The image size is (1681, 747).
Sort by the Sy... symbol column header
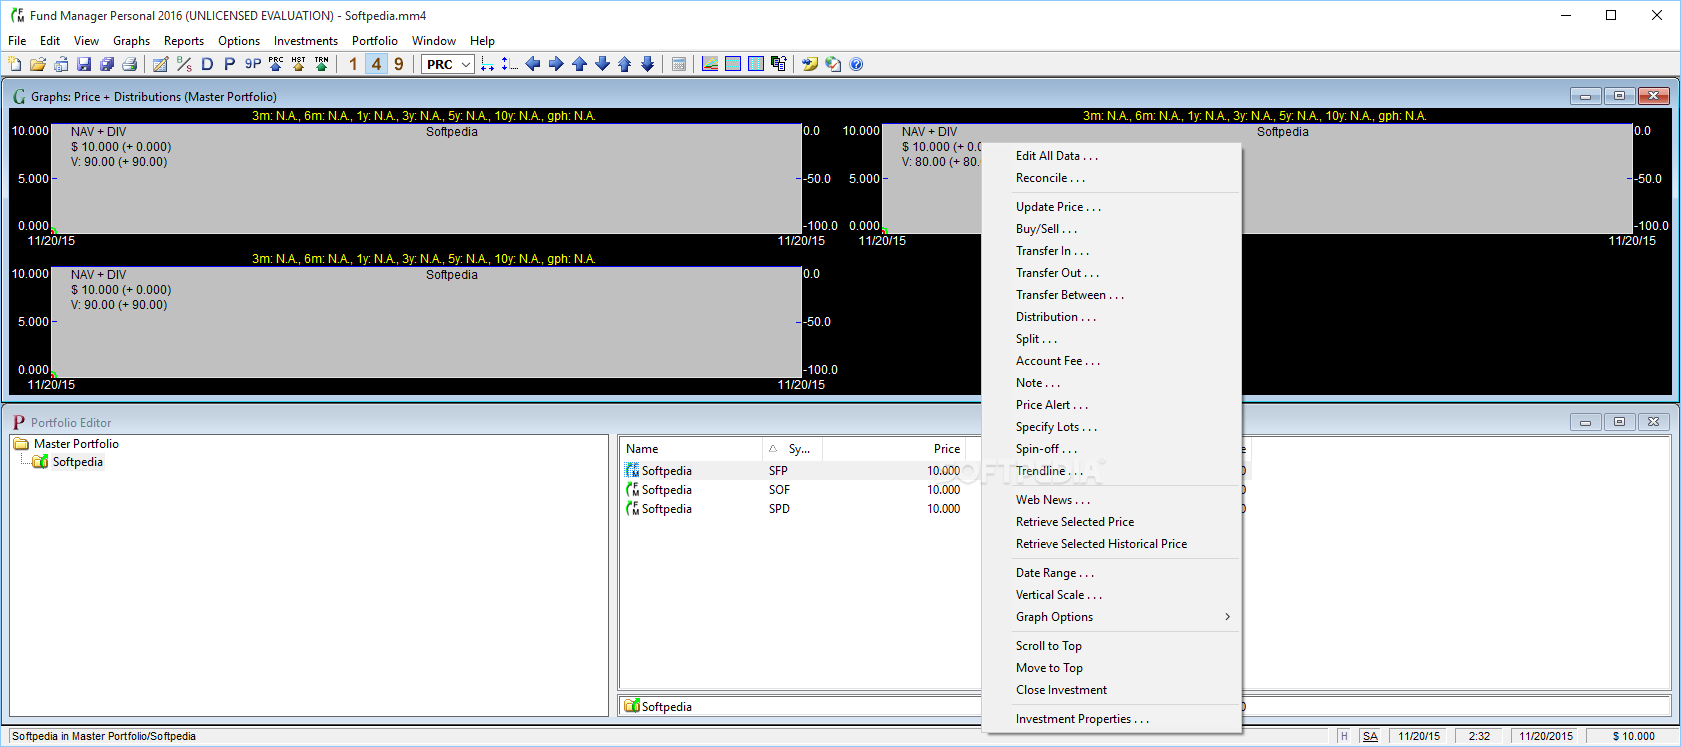point(793,449)
